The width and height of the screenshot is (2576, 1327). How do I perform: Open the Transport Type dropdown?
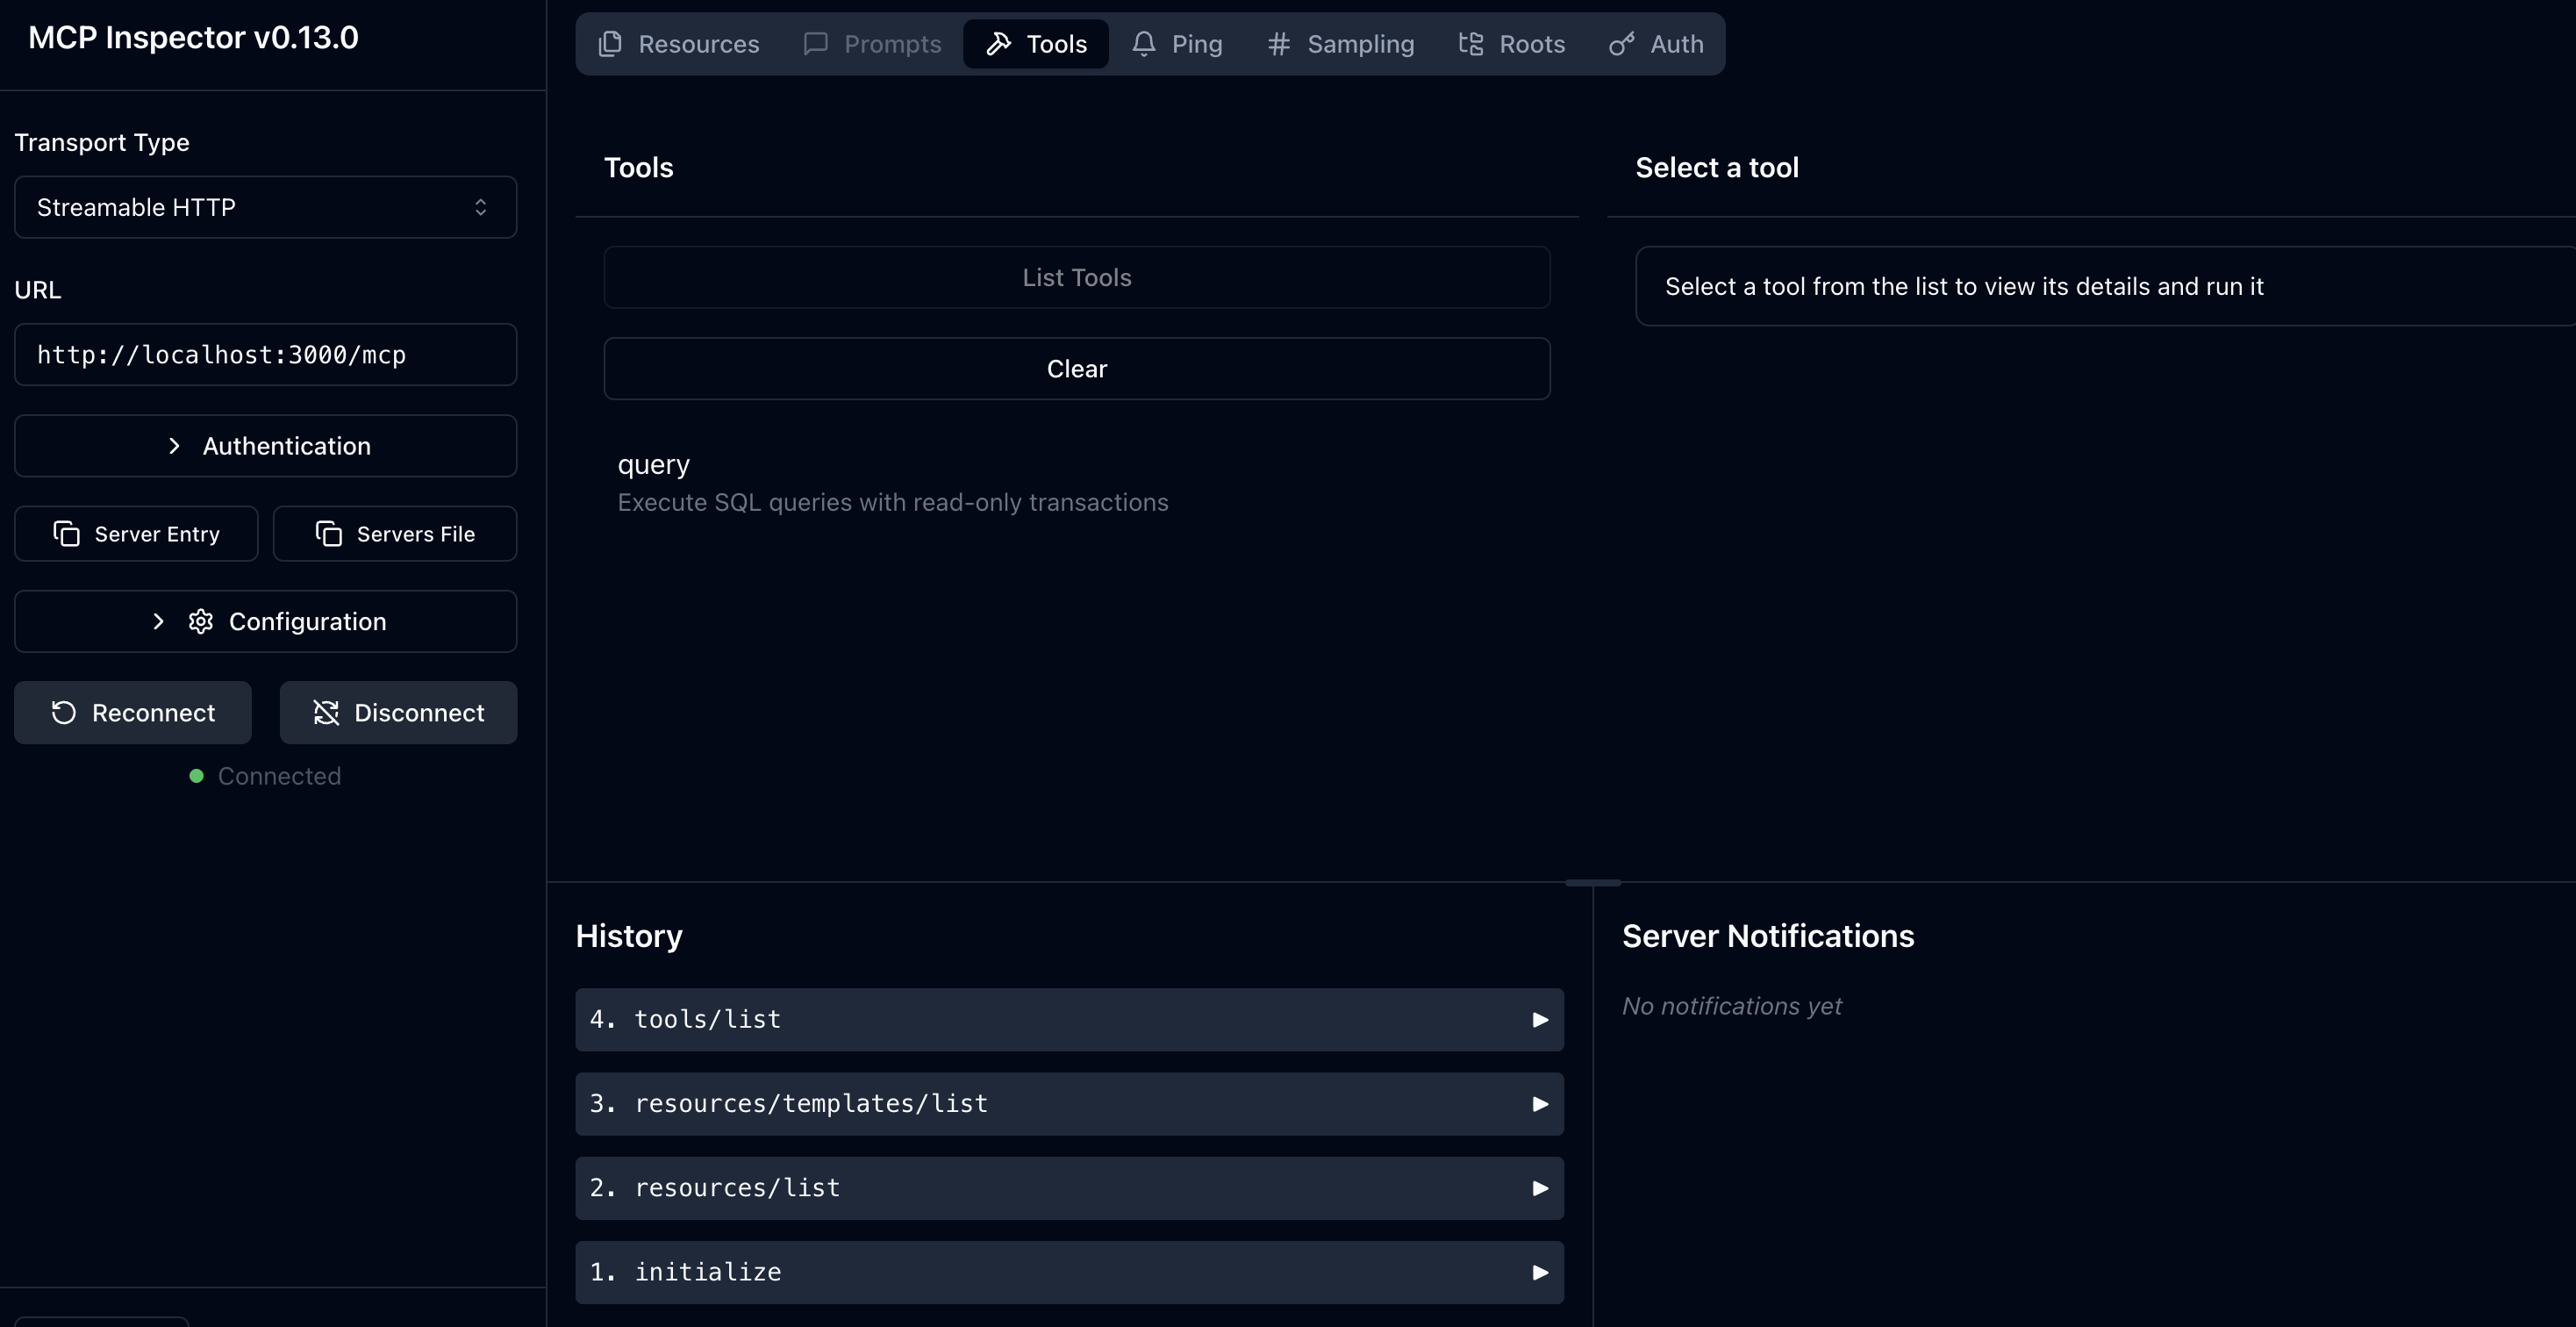point(264,207)
